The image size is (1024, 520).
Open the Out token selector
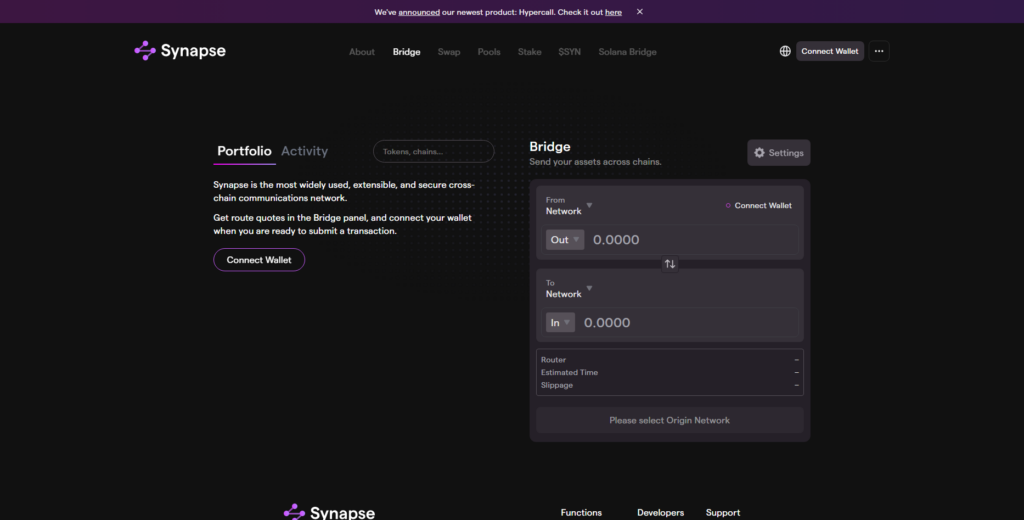565,240
